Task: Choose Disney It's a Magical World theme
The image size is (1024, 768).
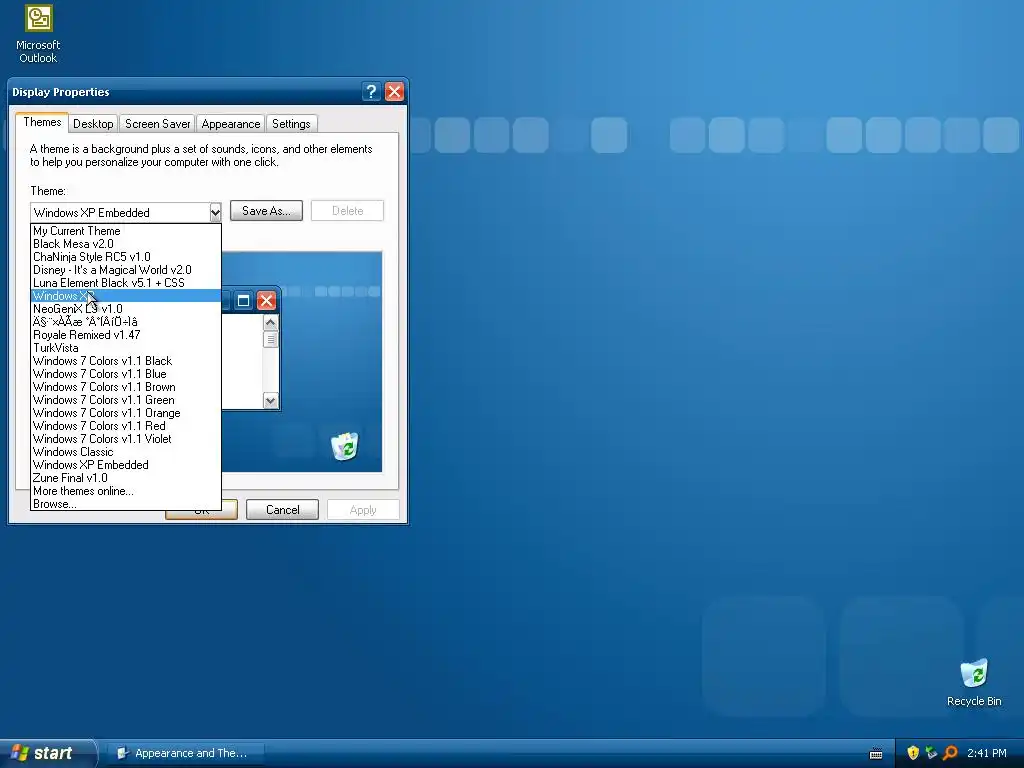Action: click(125, 270)
